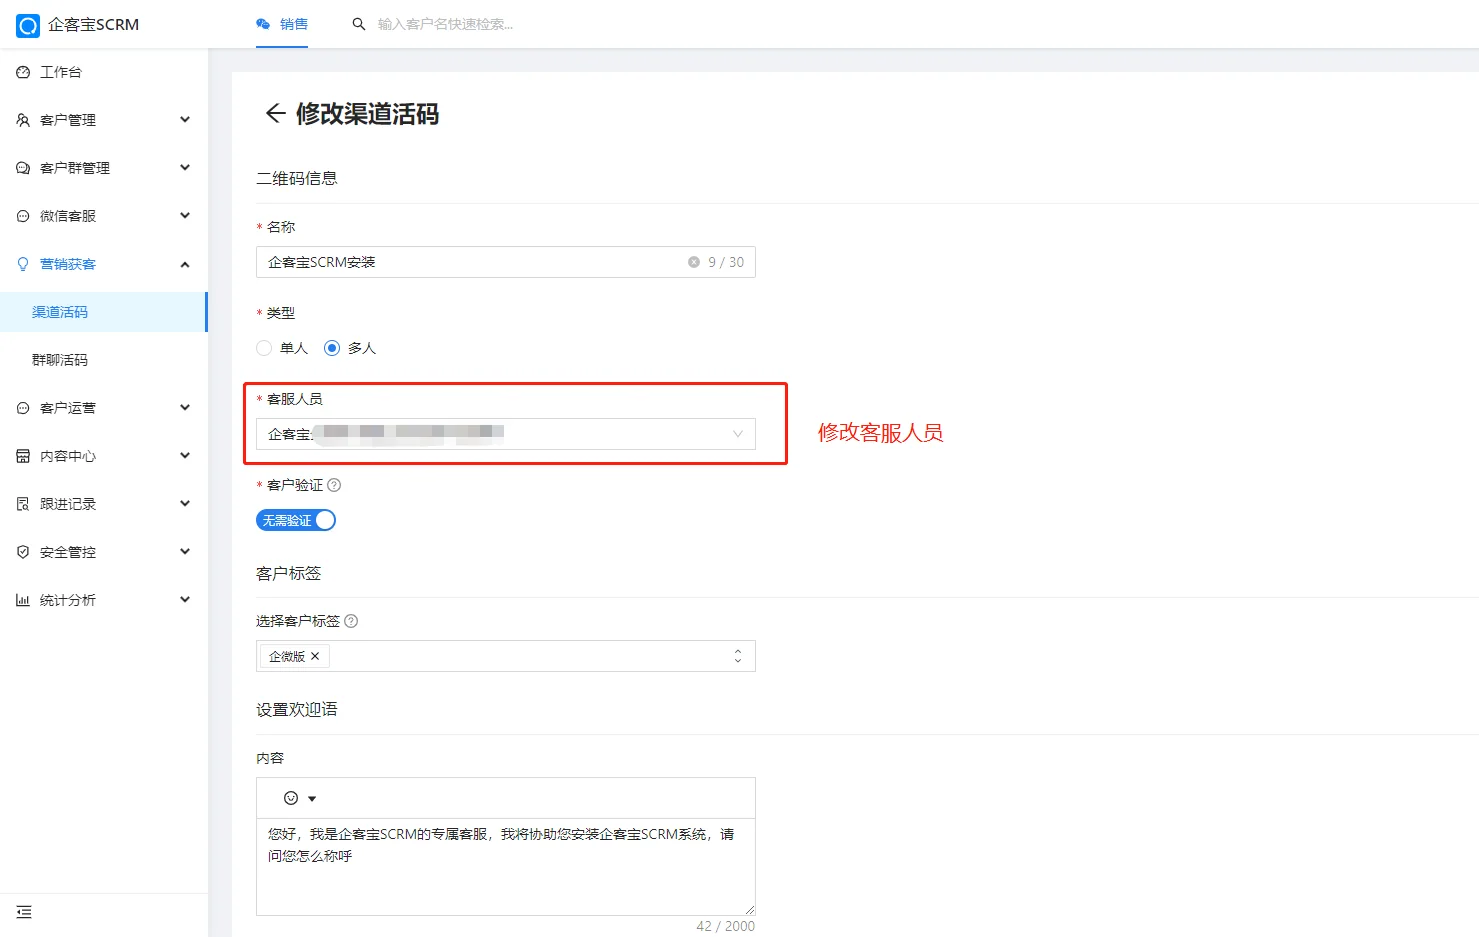The width and height of the screenshot is (1479, 937).
Task: Collapse the sidebar with the bottom menu icon
Action: [24, 912]
